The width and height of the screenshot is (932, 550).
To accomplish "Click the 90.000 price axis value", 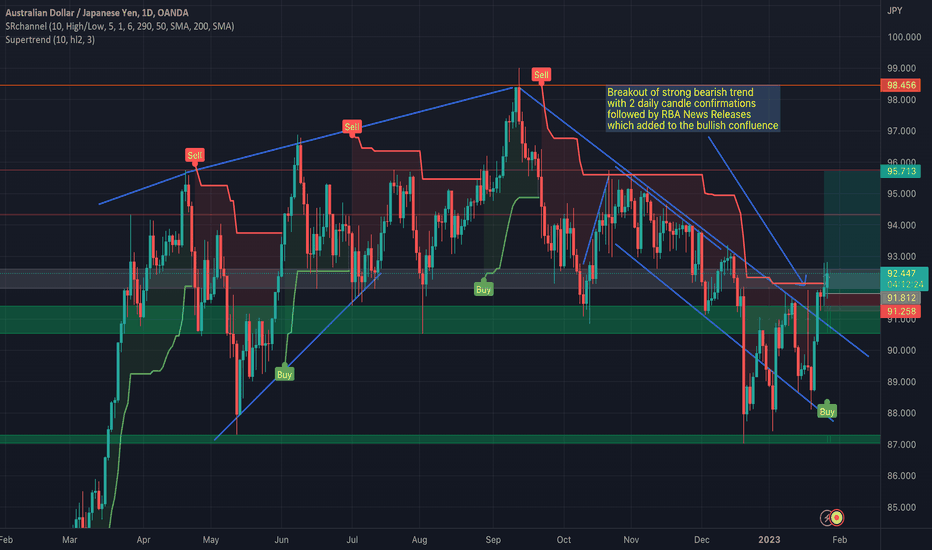I will [x=901, y=351].
